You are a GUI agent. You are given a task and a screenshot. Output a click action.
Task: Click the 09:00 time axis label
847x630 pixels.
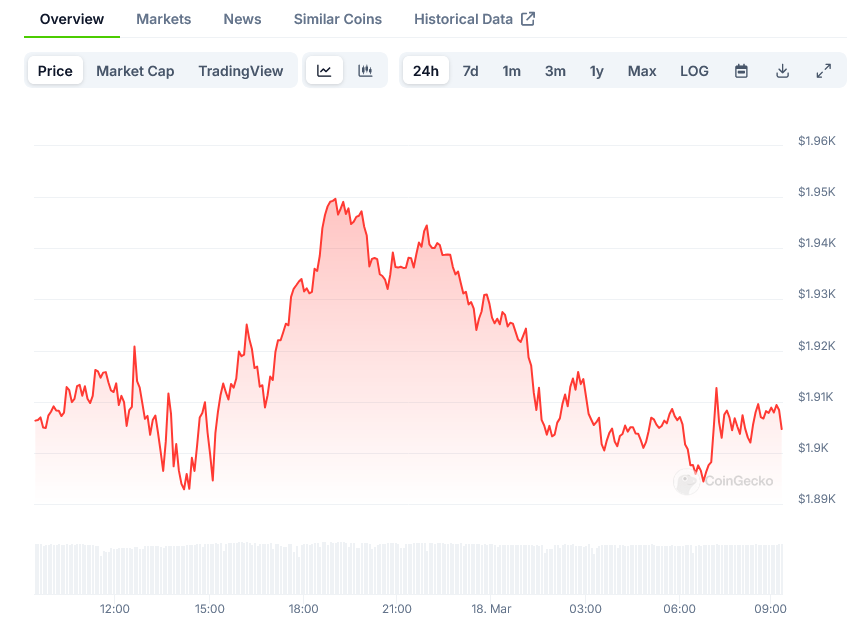pyautogui.click(x=770, y=609)
